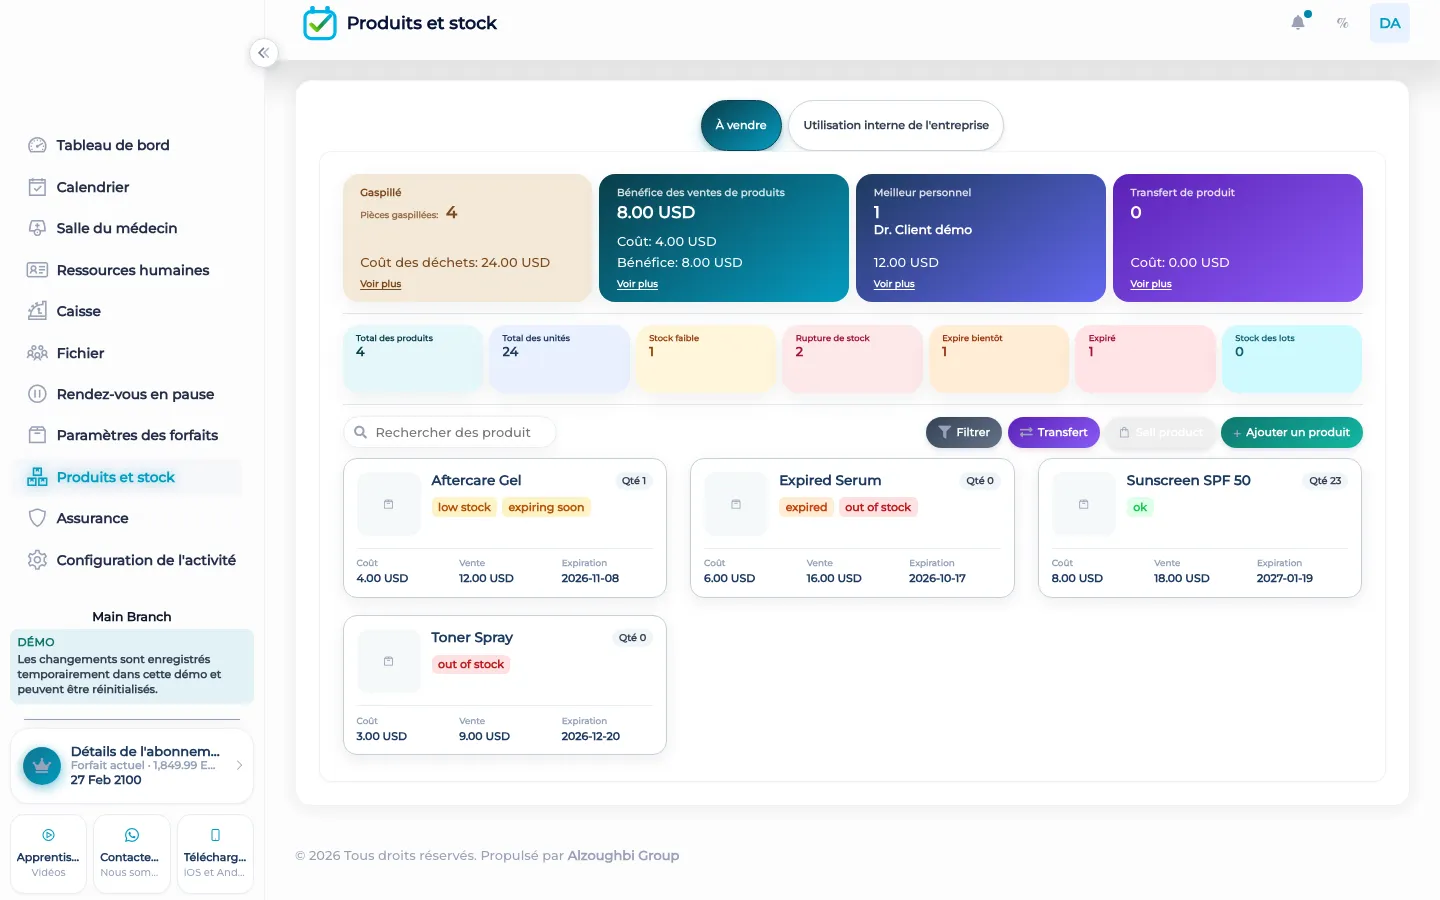
Task: Open the DA user avatar menu
Action: (1389, 23)
